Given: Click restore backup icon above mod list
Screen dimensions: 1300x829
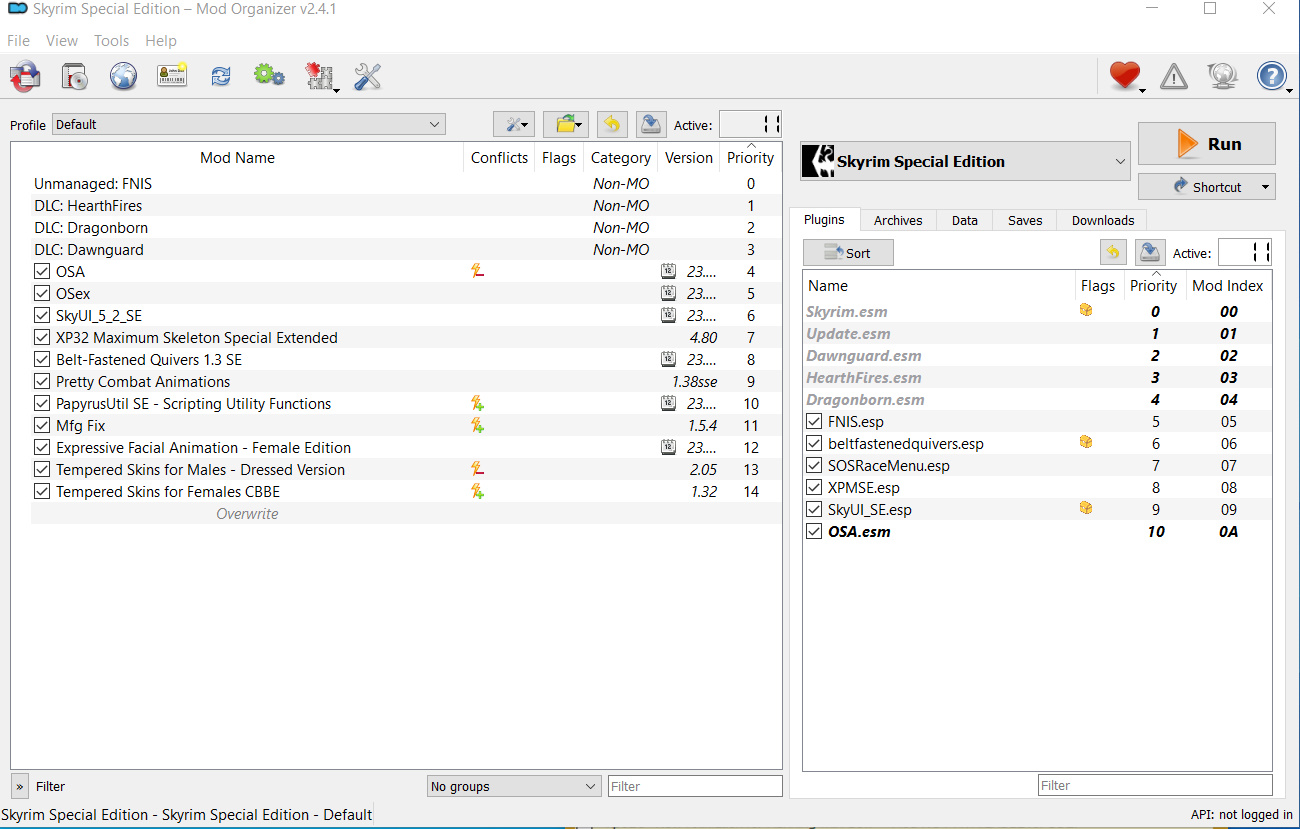Looking at the screenshot, I should pos(612,124).
